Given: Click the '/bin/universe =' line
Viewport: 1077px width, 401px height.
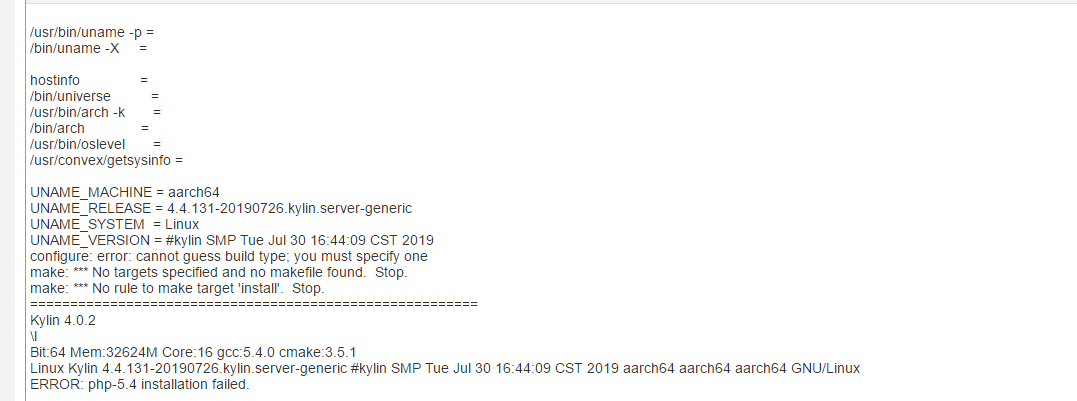Looking at the screenshot, I should (x=95, y=96).
